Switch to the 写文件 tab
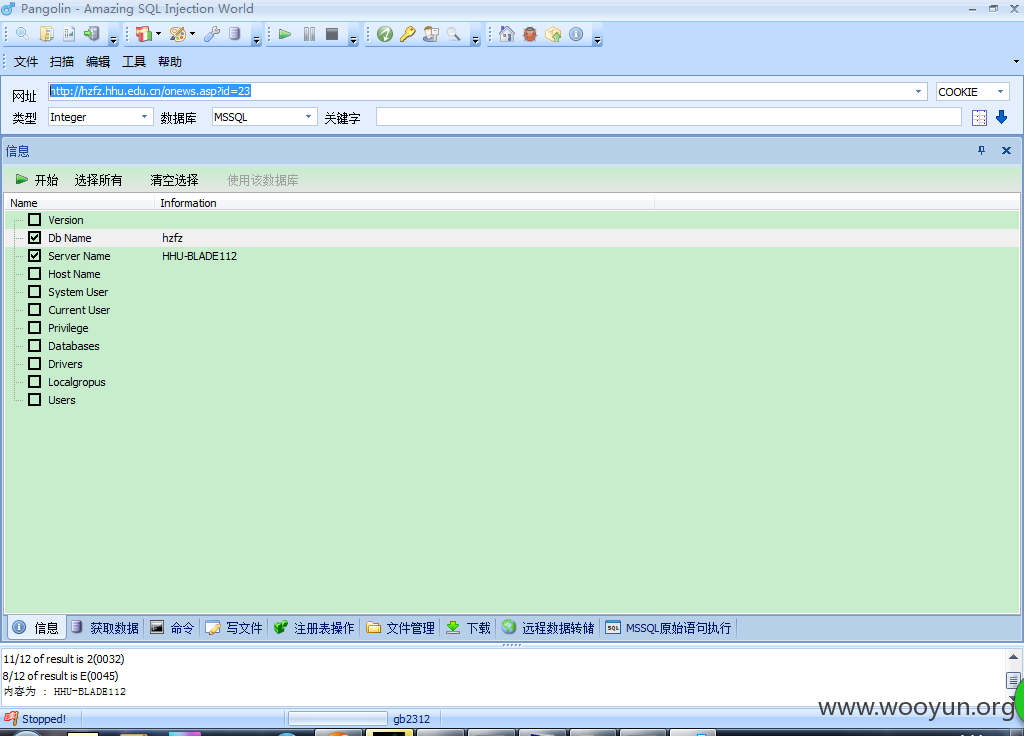 tap(234, 628)
